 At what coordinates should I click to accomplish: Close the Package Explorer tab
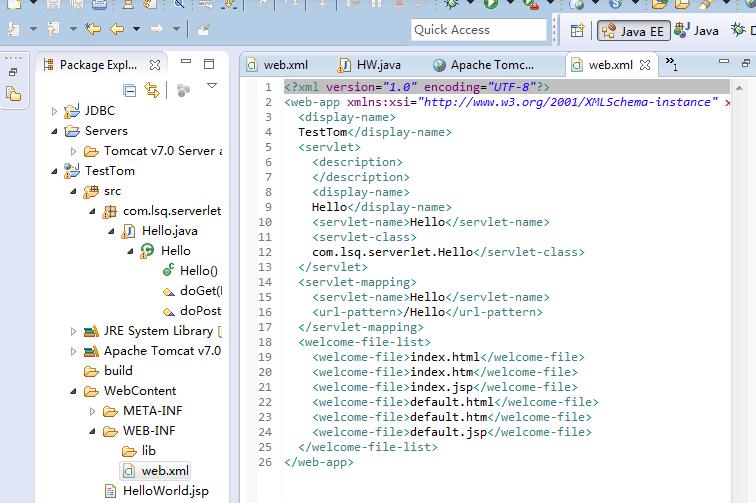[x=155, y=65]
